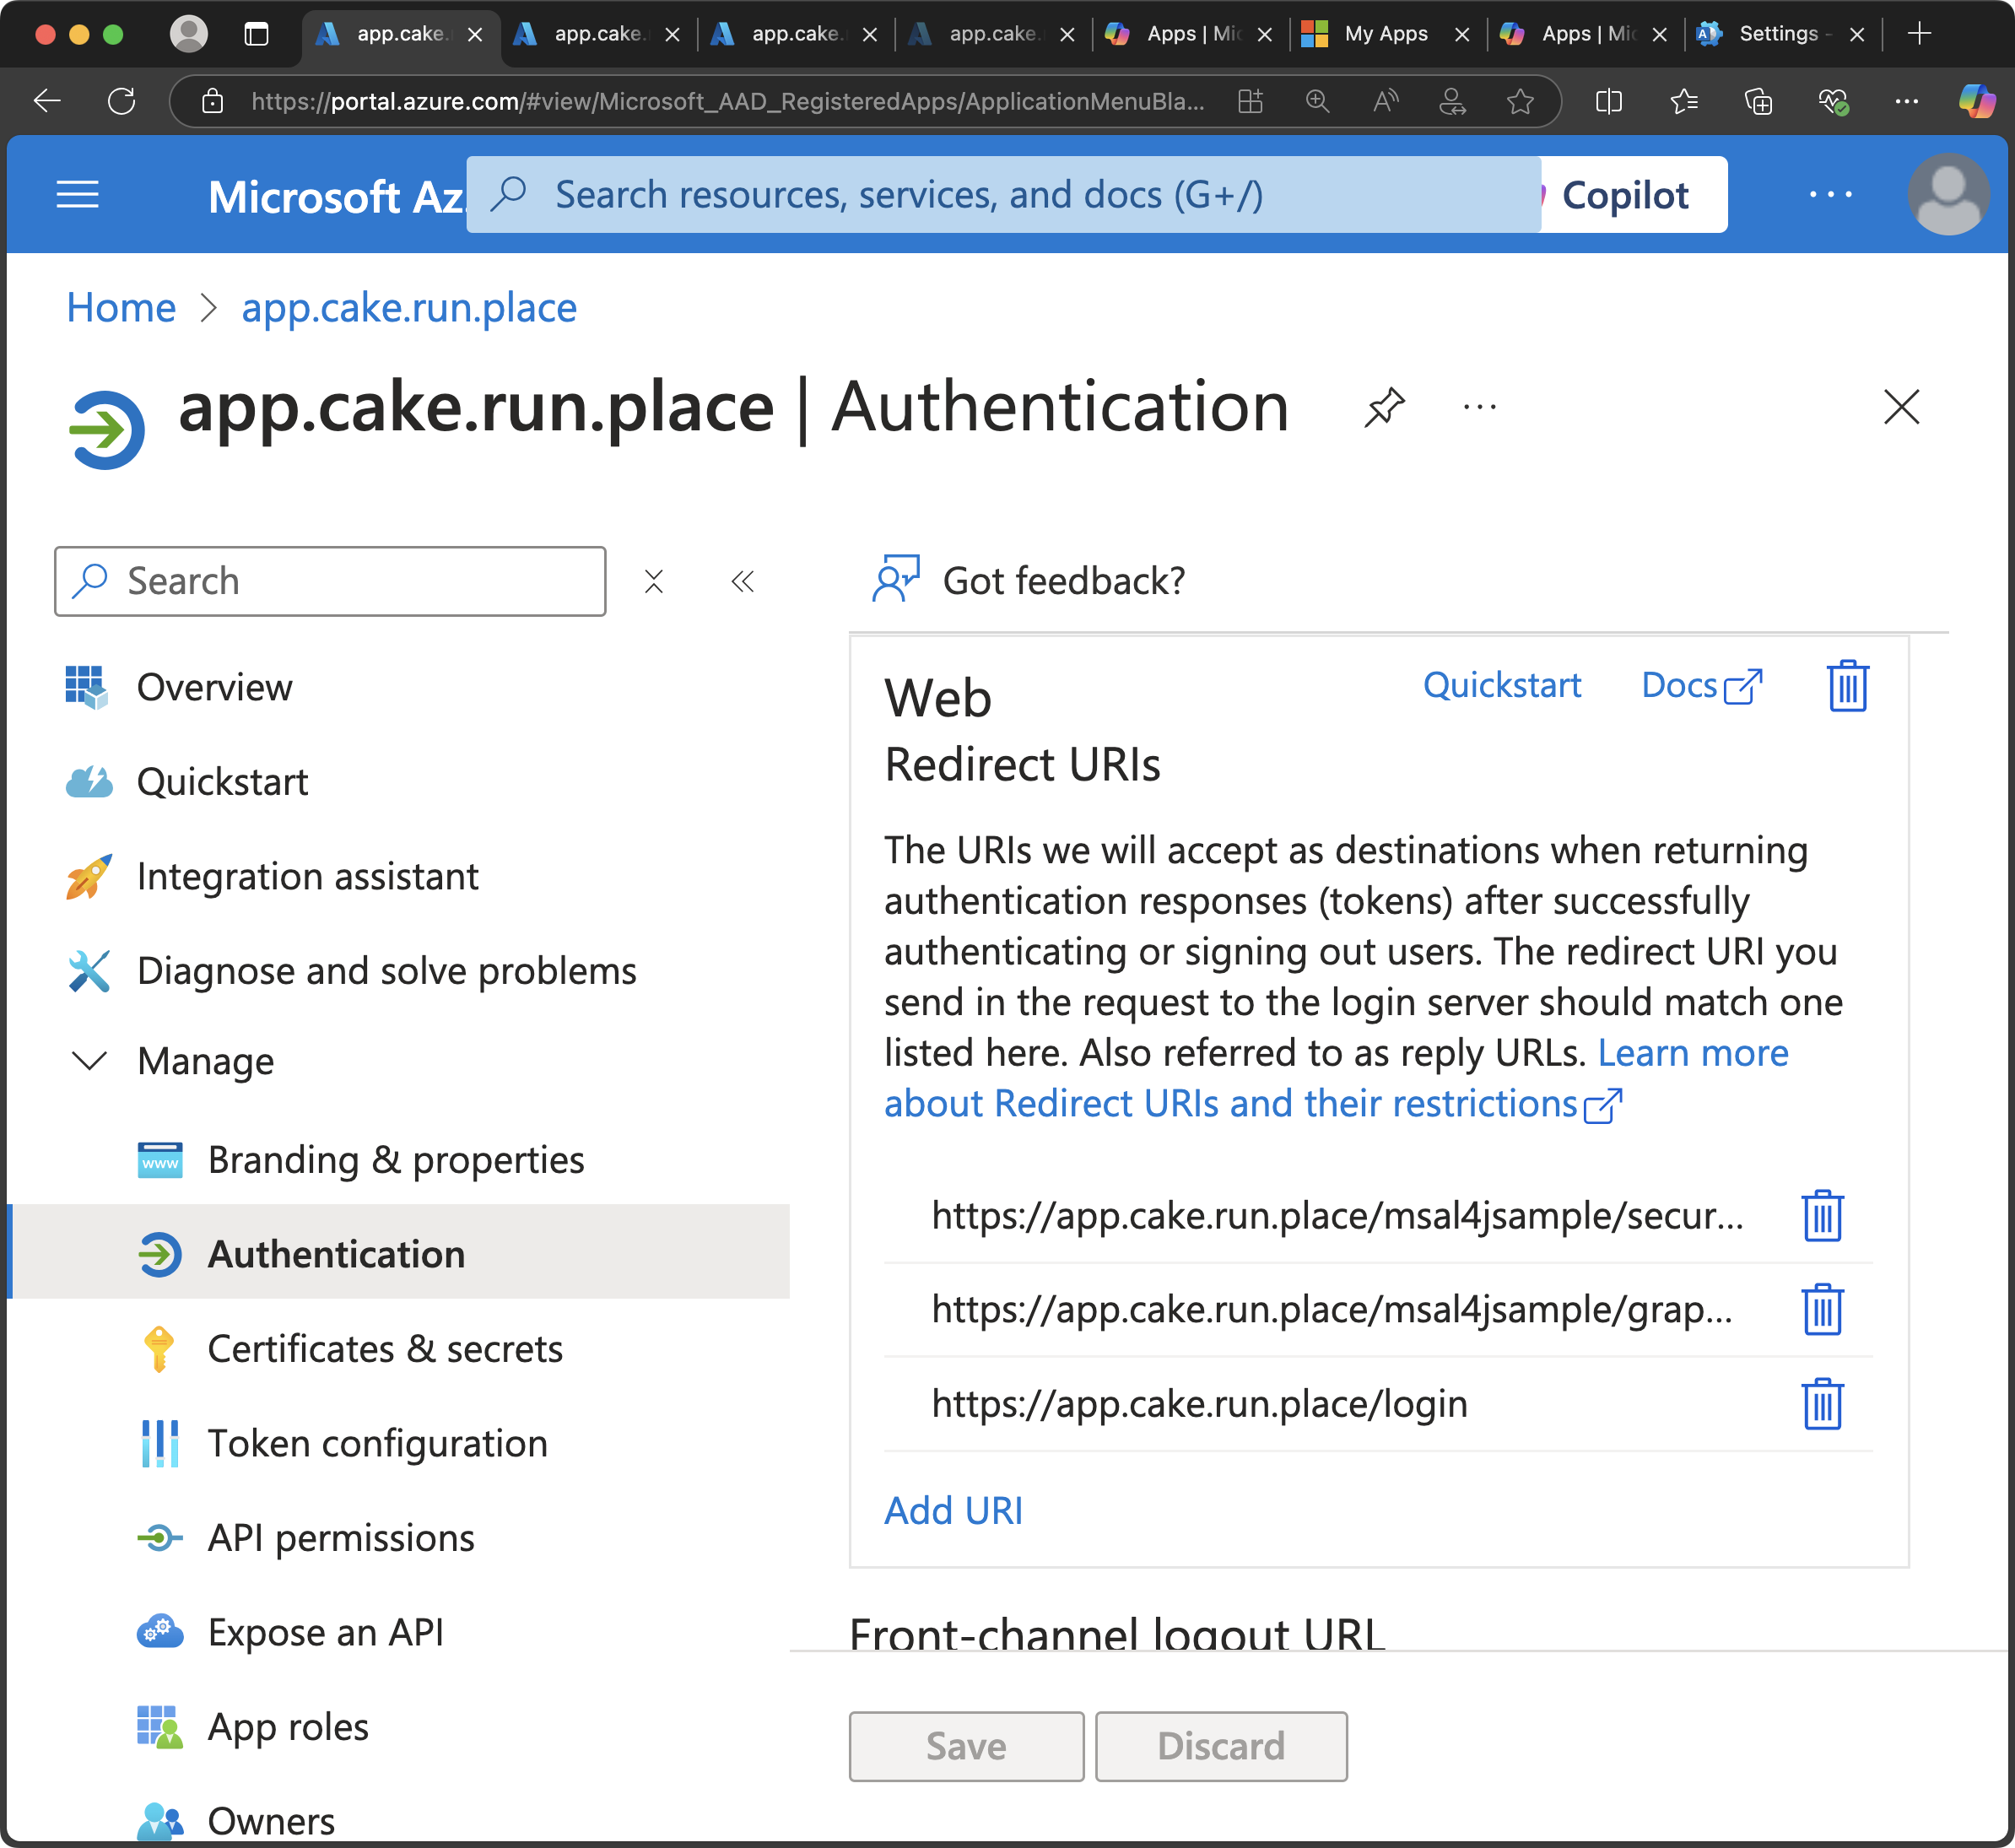The image size is (2015, 1848).
Task: Open blade more options ellipsis
Action: pos(1479,407)
